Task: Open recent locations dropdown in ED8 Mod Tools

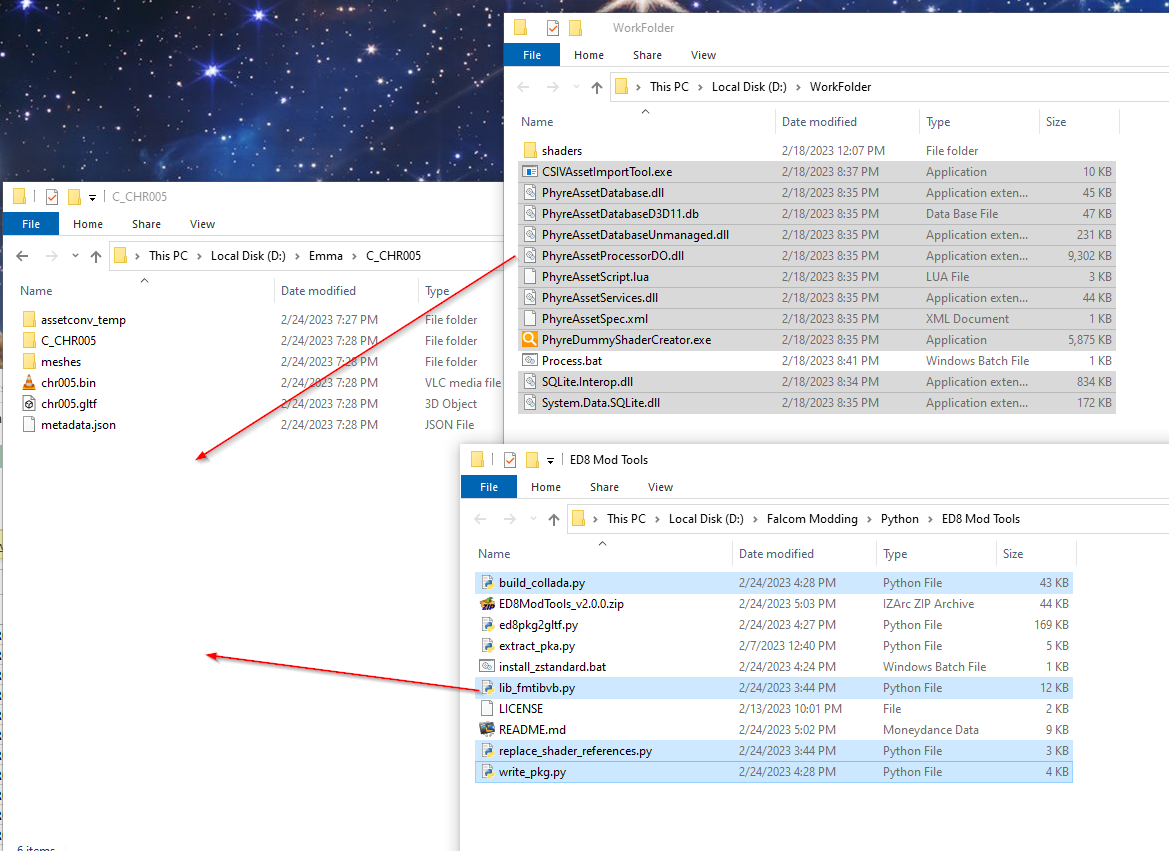Action: pos(533,519)
